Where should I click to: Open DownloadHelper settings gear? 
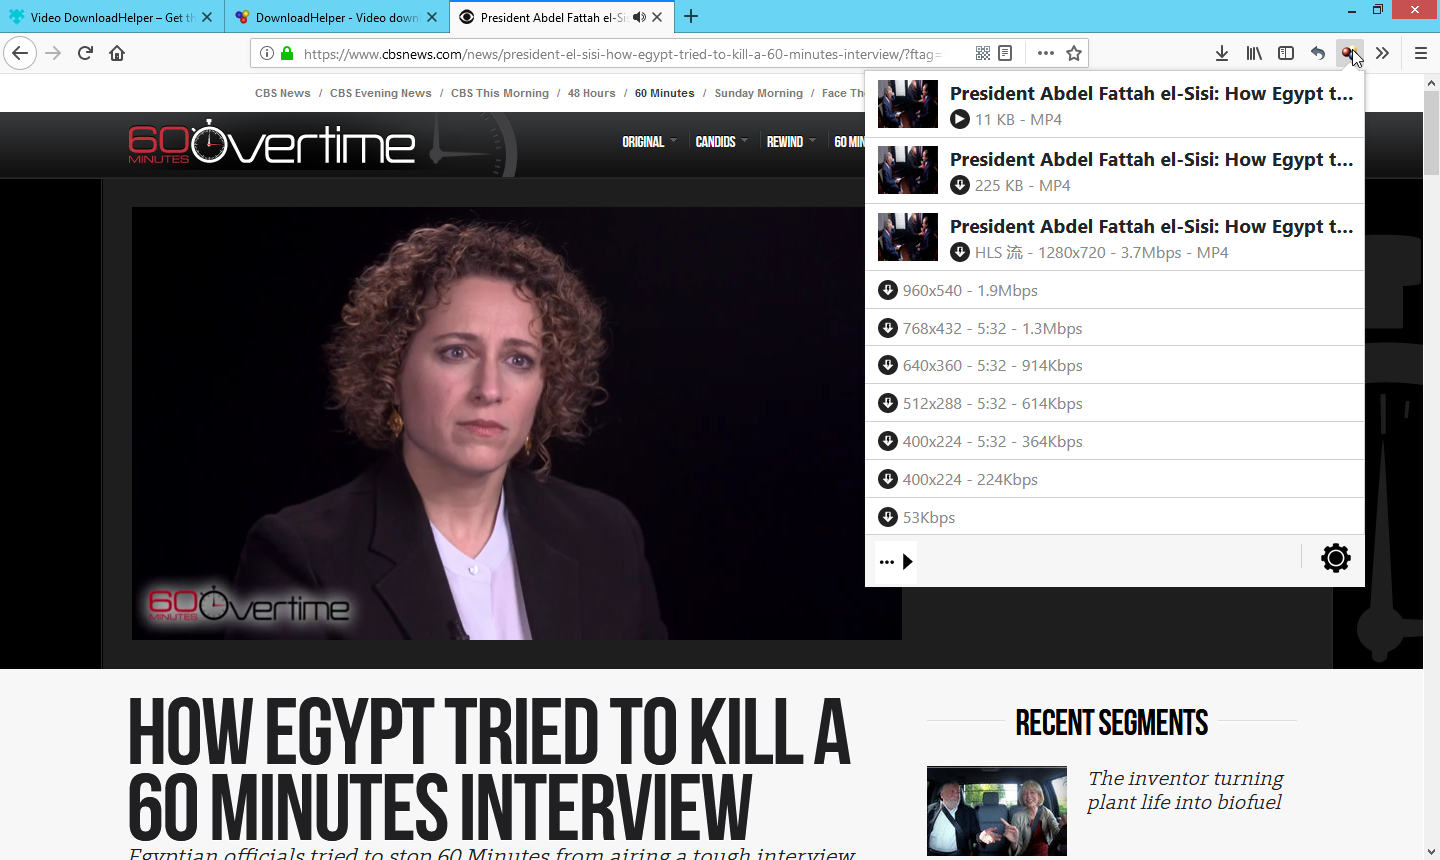pyautogui.click(x=1336, y=558)
